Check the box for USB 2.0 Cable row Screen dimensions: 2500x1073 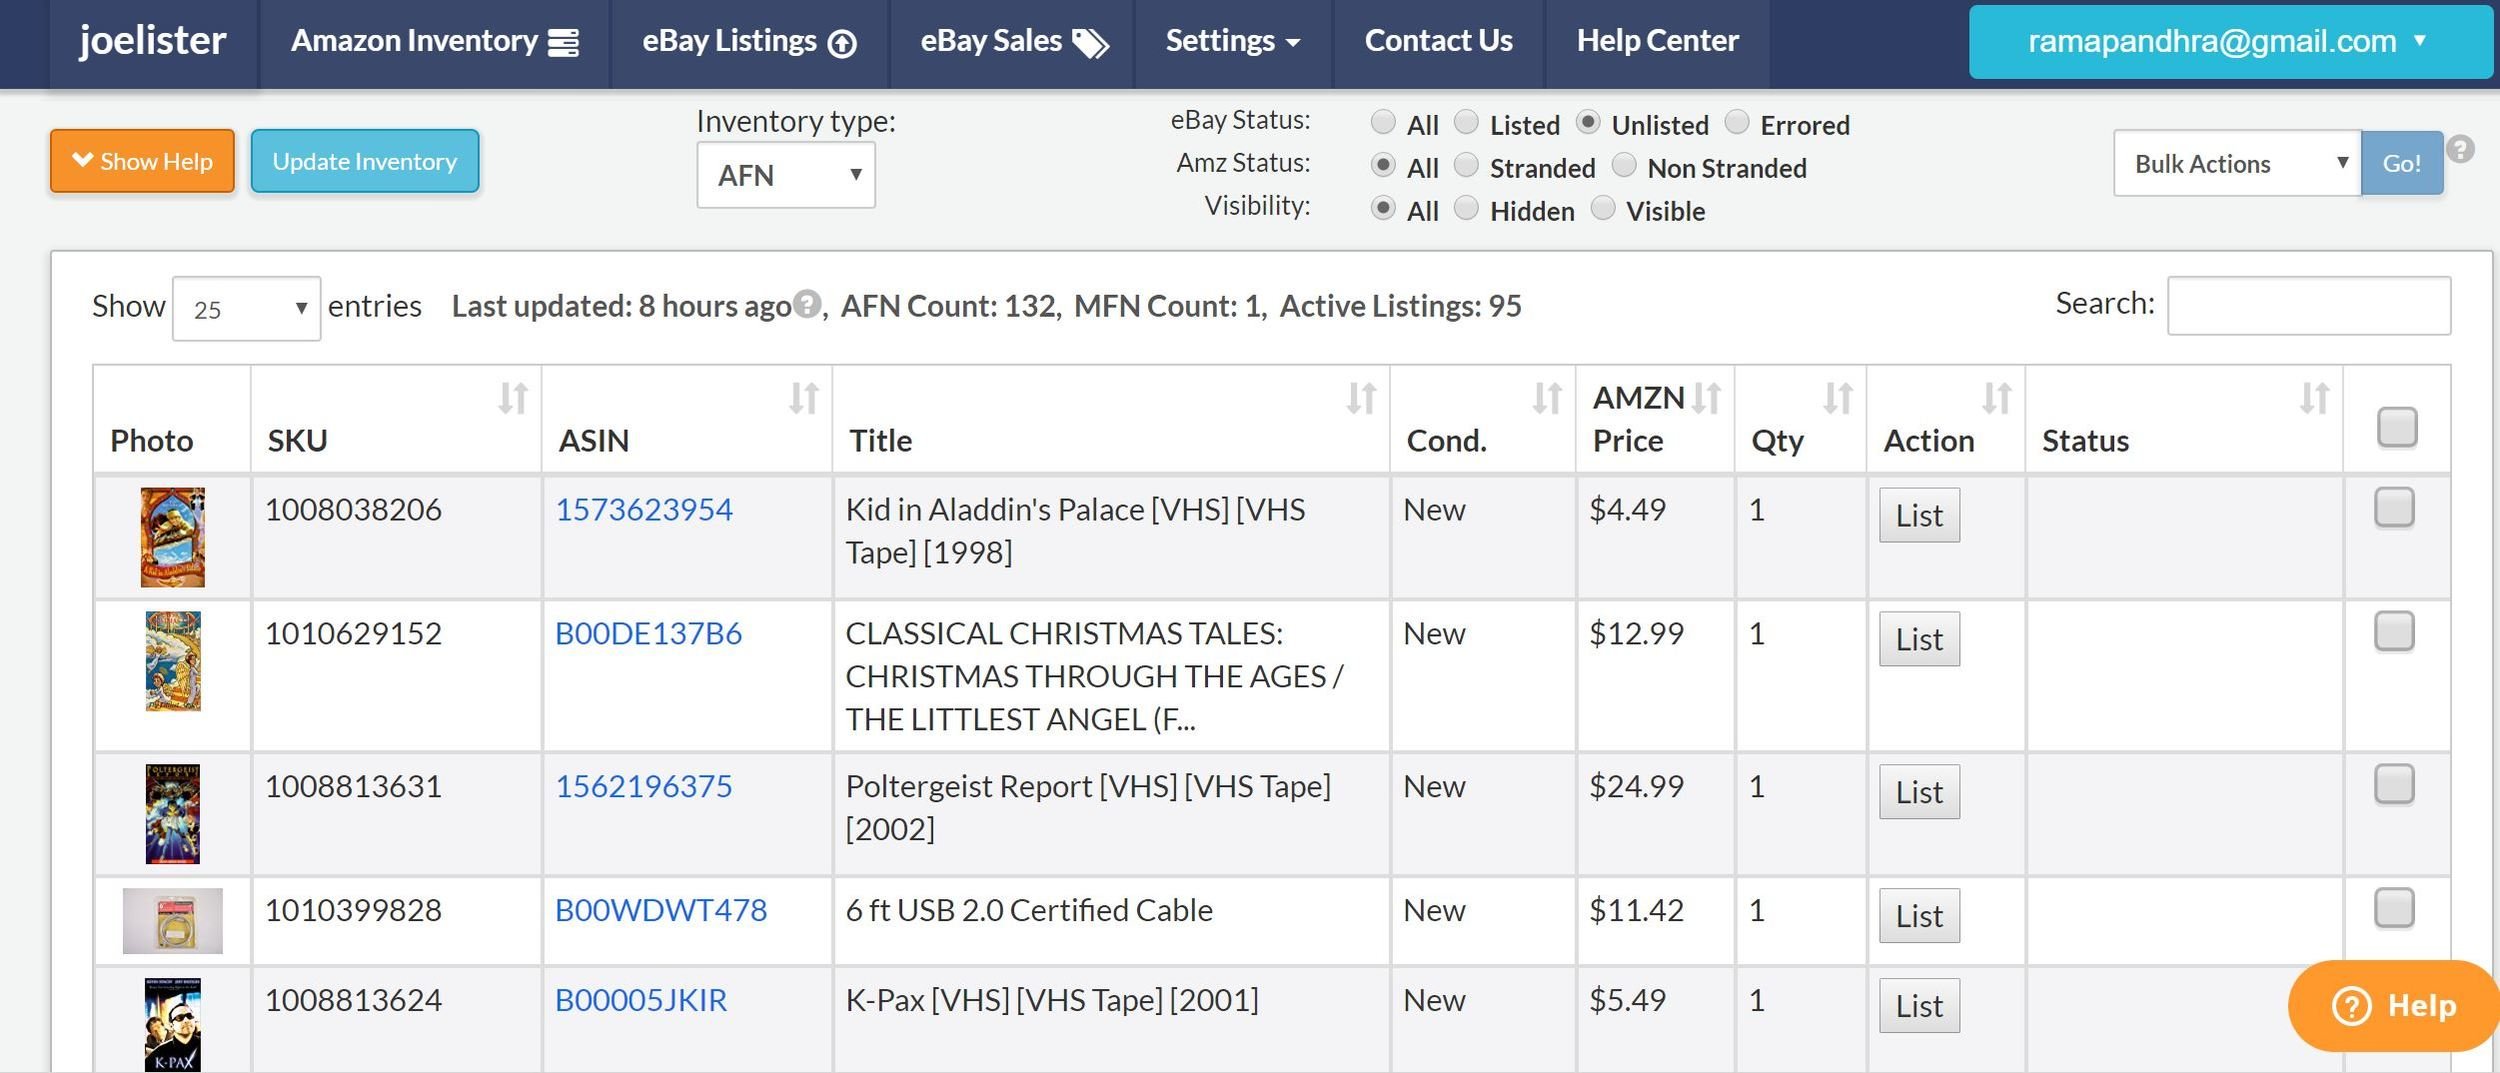[2394, 908]
